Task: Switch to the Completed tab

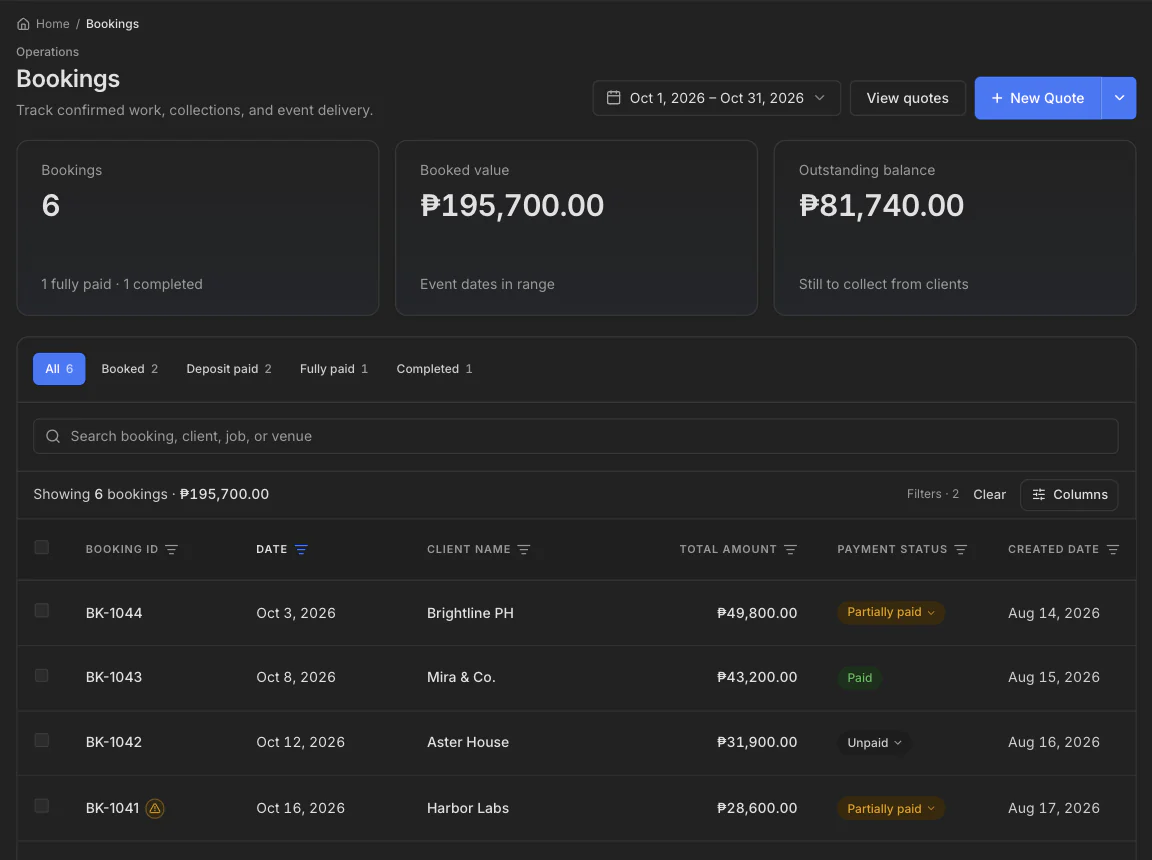Action: [x=434, y=369]
